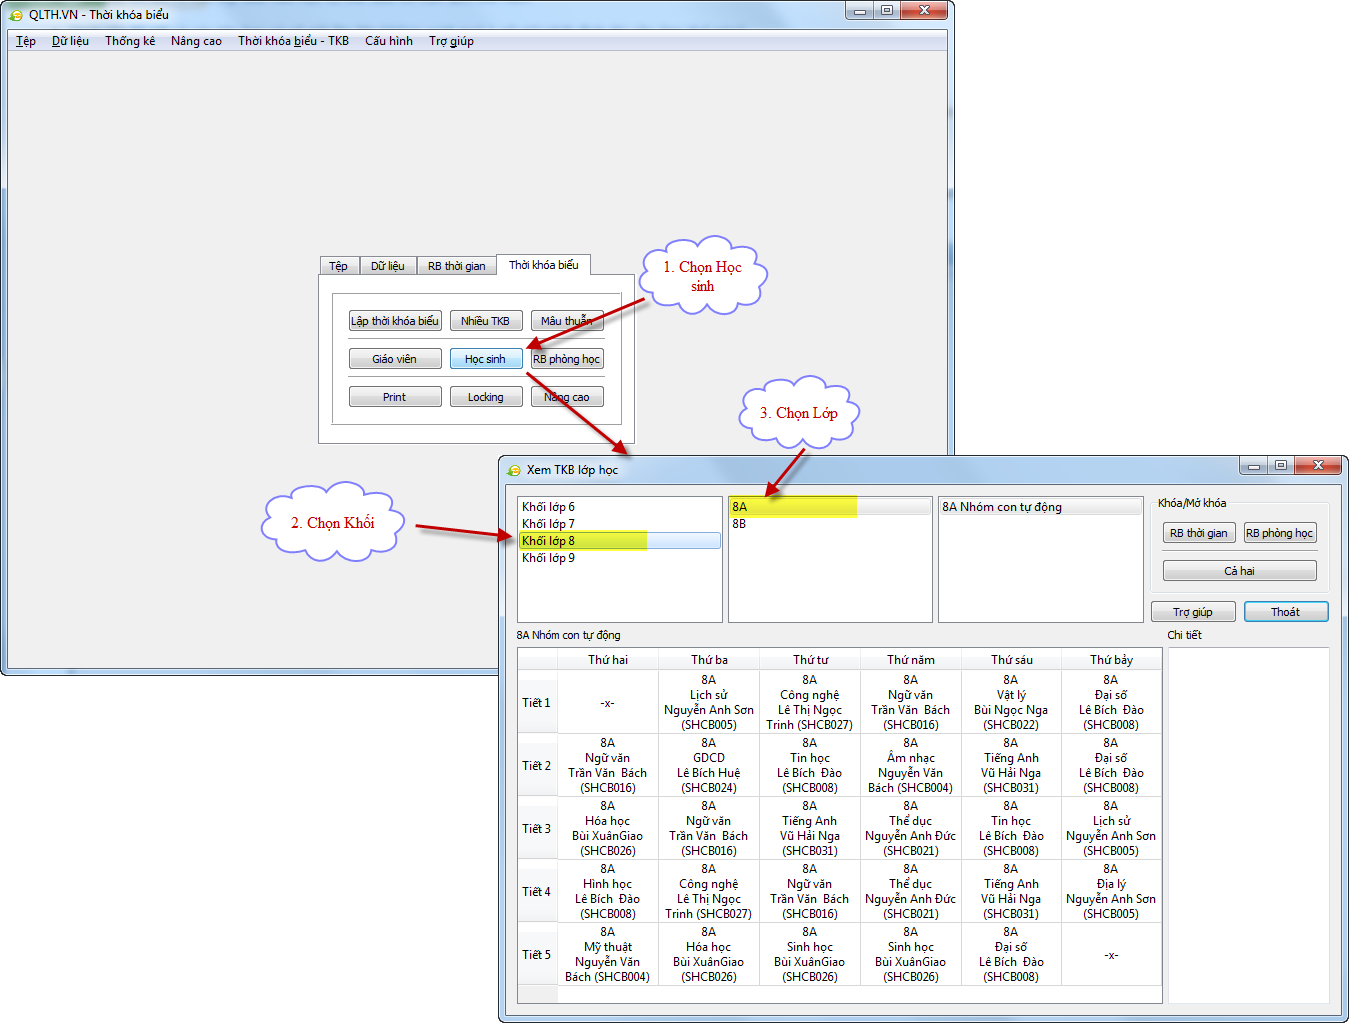Image resolution: width=1352 pixels, height=1026 pixels.
Task: Click the Giáo viên button
Action: (x=394, y=359)
